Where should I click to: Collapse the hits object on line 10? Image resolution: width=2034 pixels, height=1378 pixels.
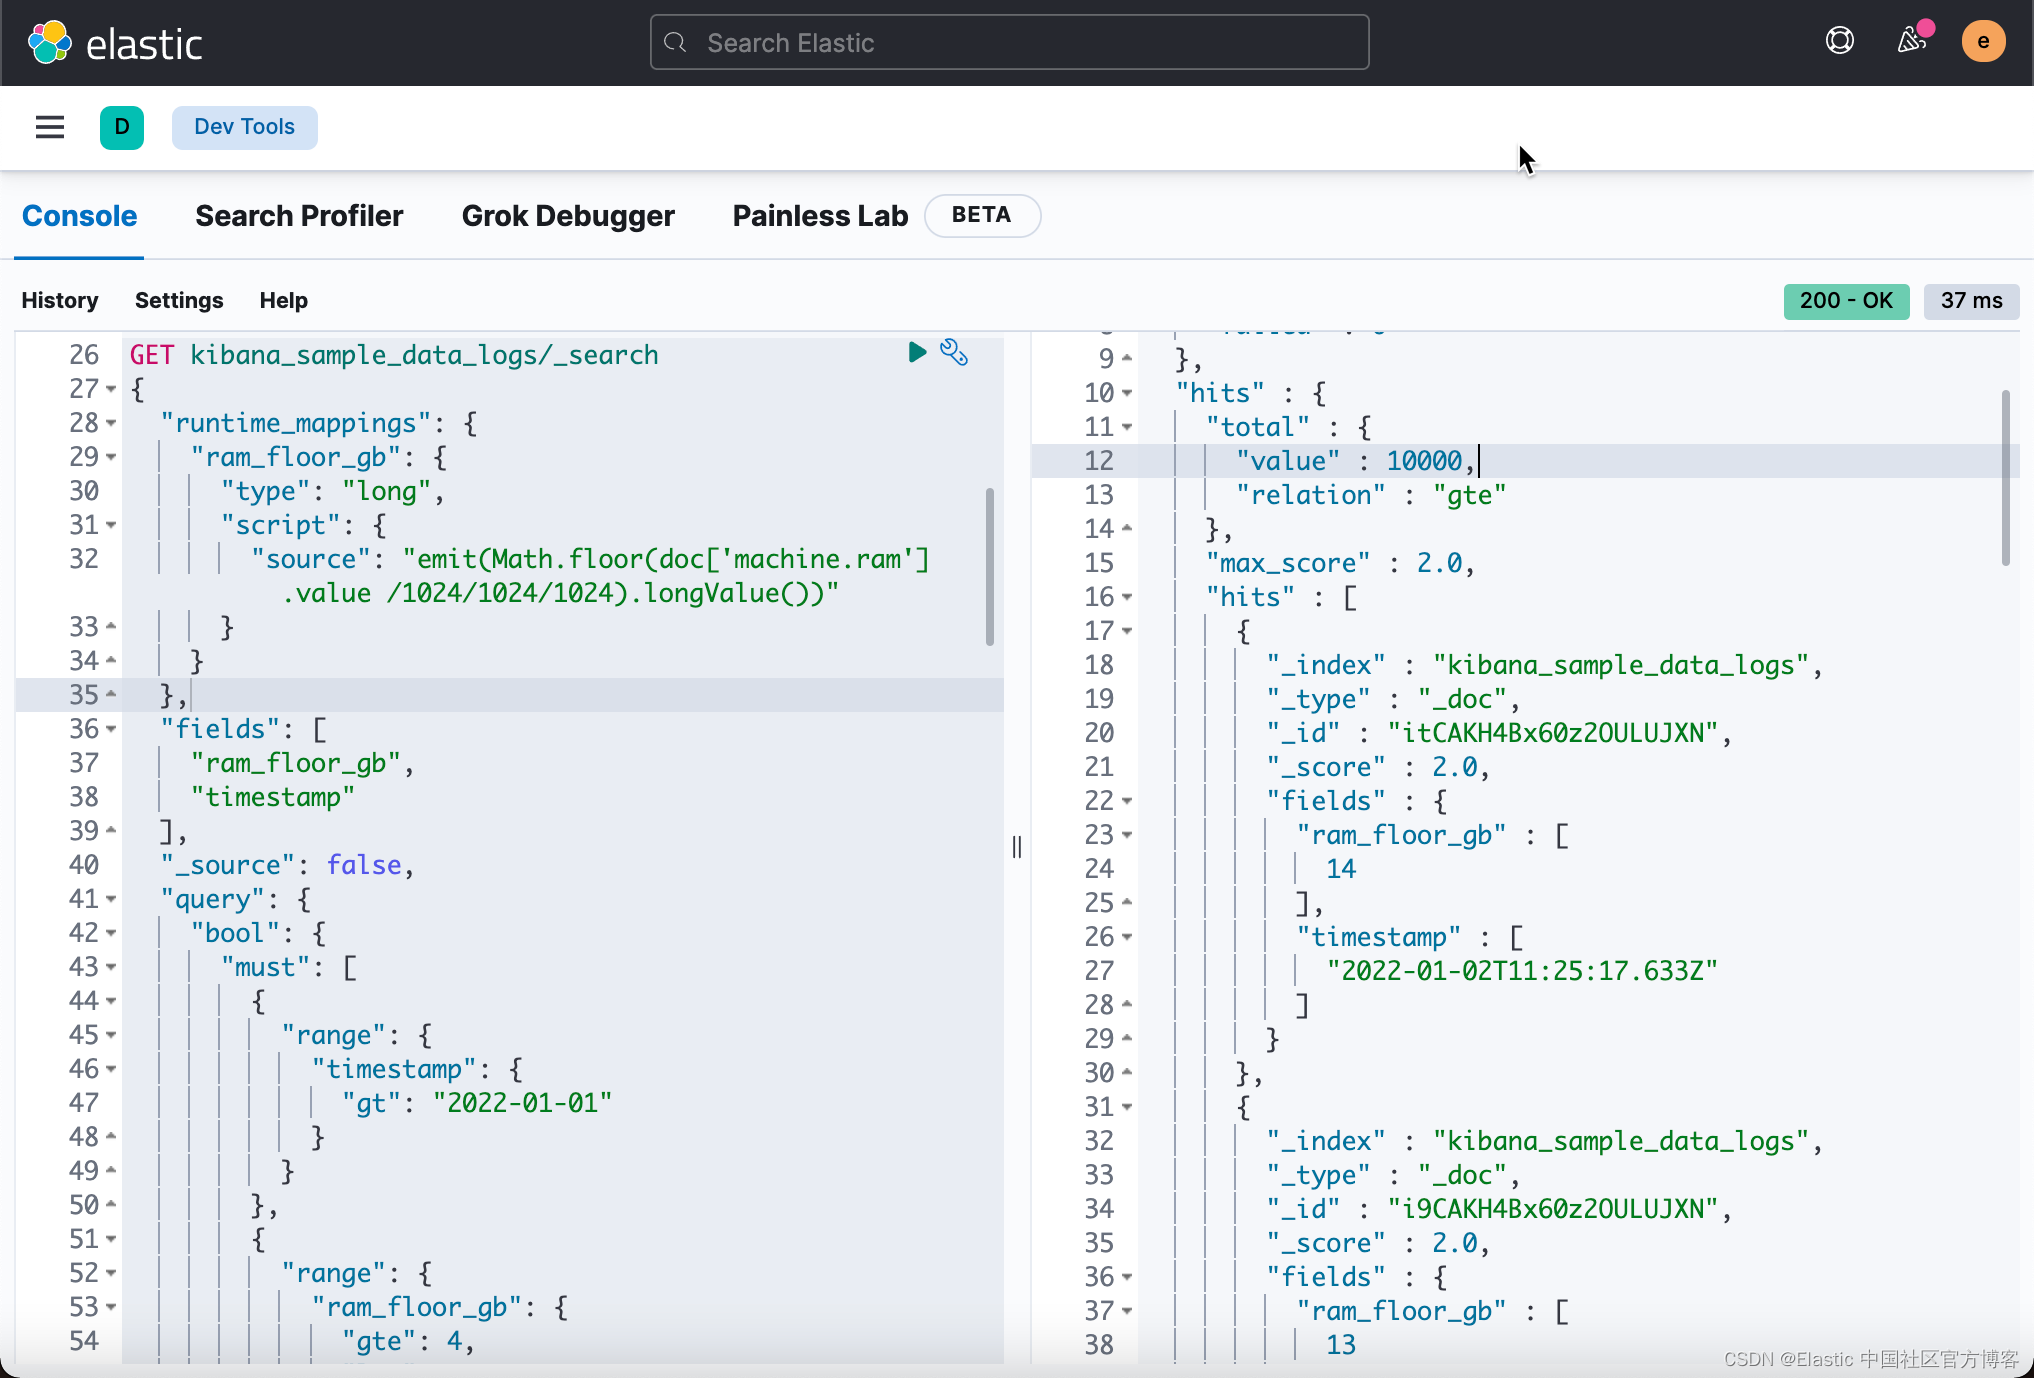[1127, 393]
